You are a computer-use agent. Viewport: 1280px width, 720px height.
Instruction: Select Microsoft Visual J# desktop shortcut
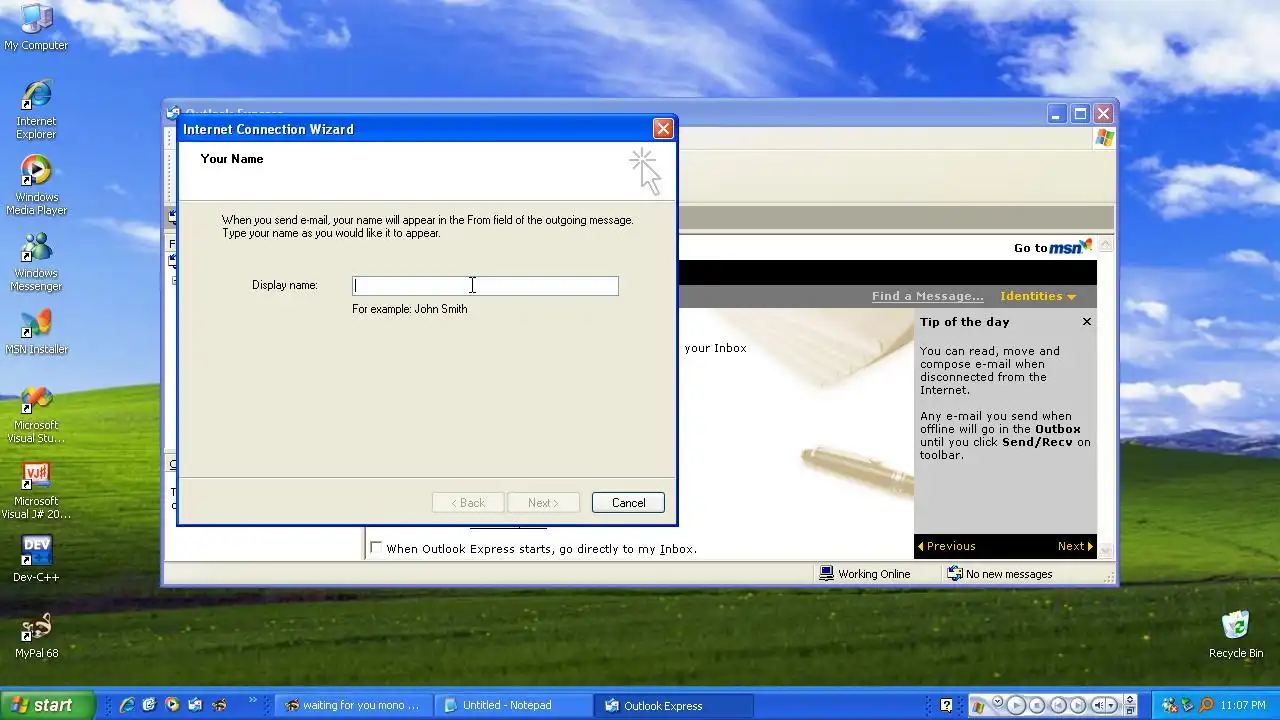36,490
